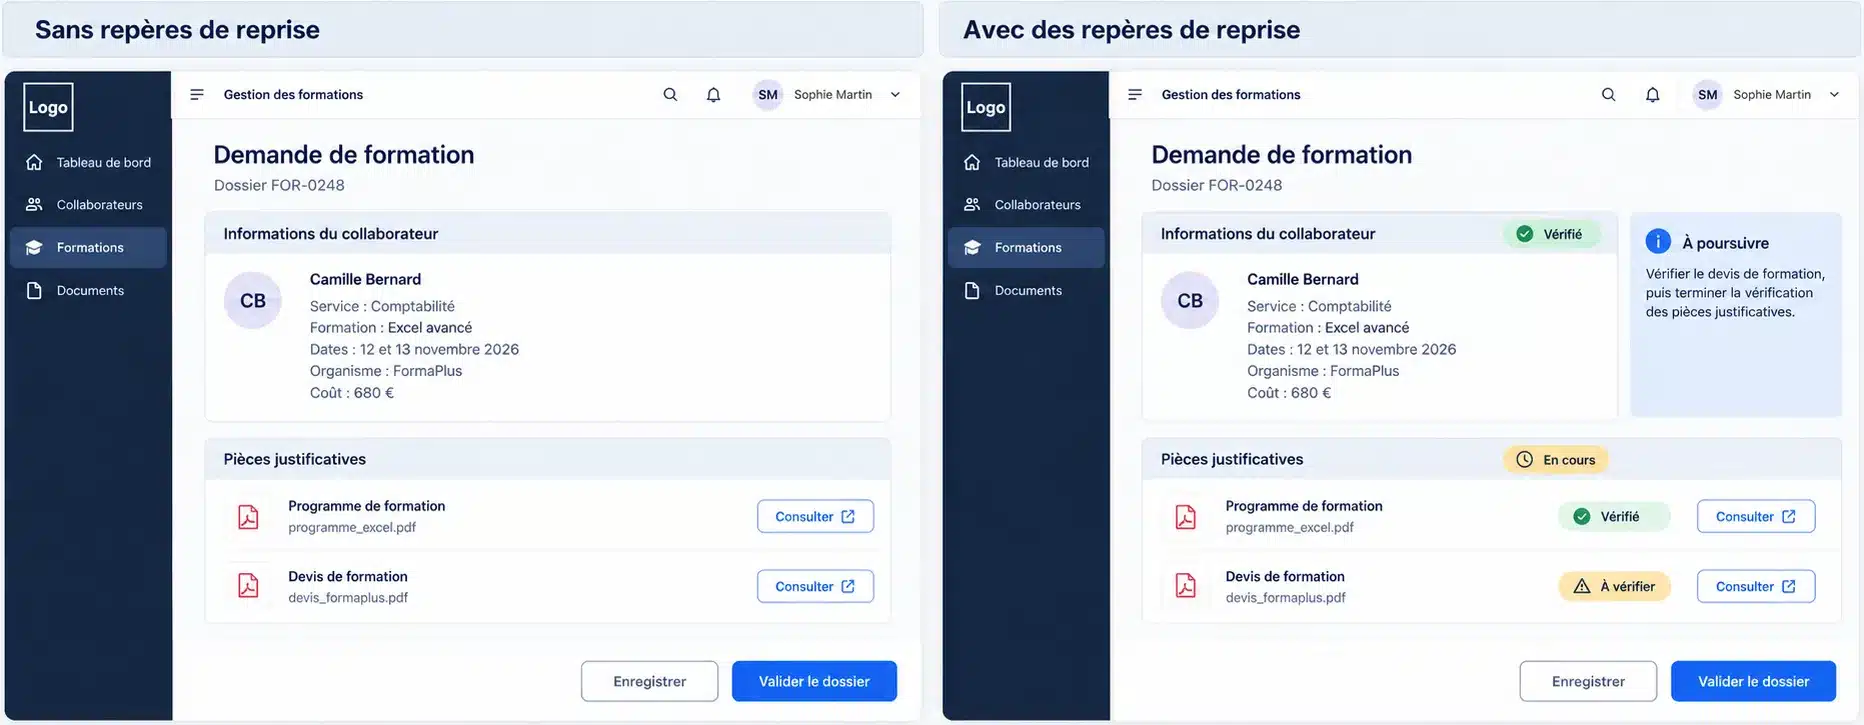1864x725 pixels.
Task: Select Formations in right panel sidebar
Action: (x=1026, y=248)
